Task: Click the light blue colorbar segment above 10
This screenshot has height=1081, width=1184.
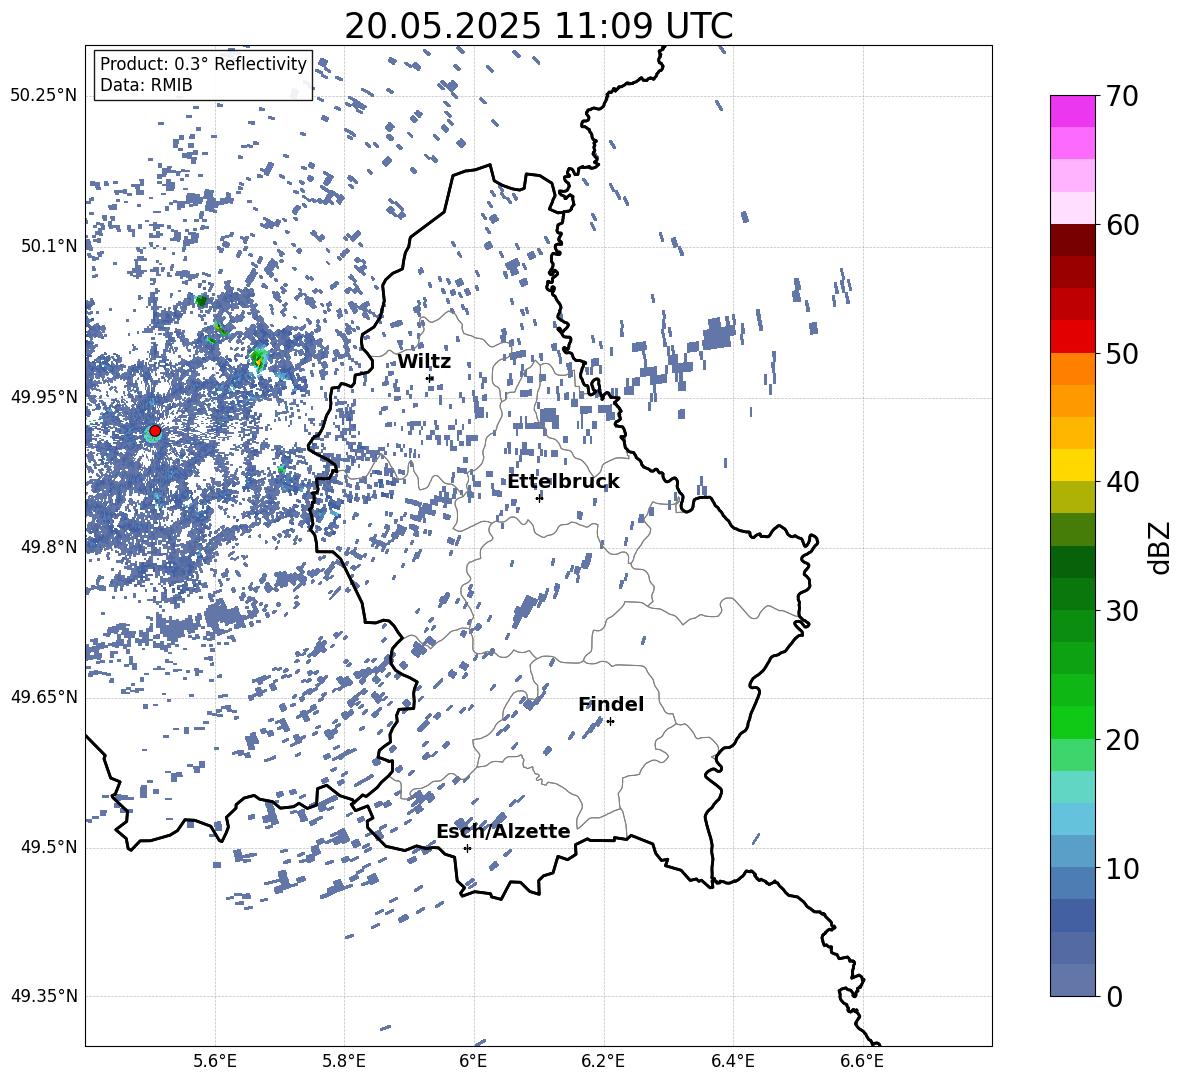Action: (x=1072, y=819)
